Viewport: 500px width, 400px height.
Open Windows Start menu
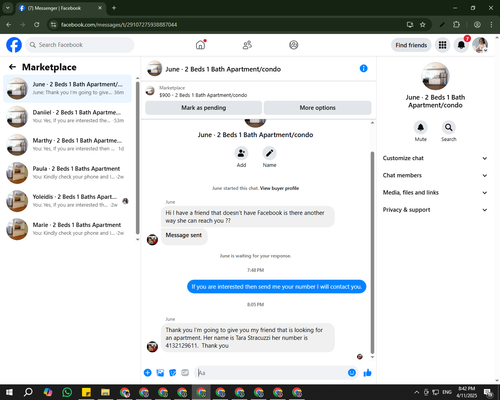tap(9, 392)
